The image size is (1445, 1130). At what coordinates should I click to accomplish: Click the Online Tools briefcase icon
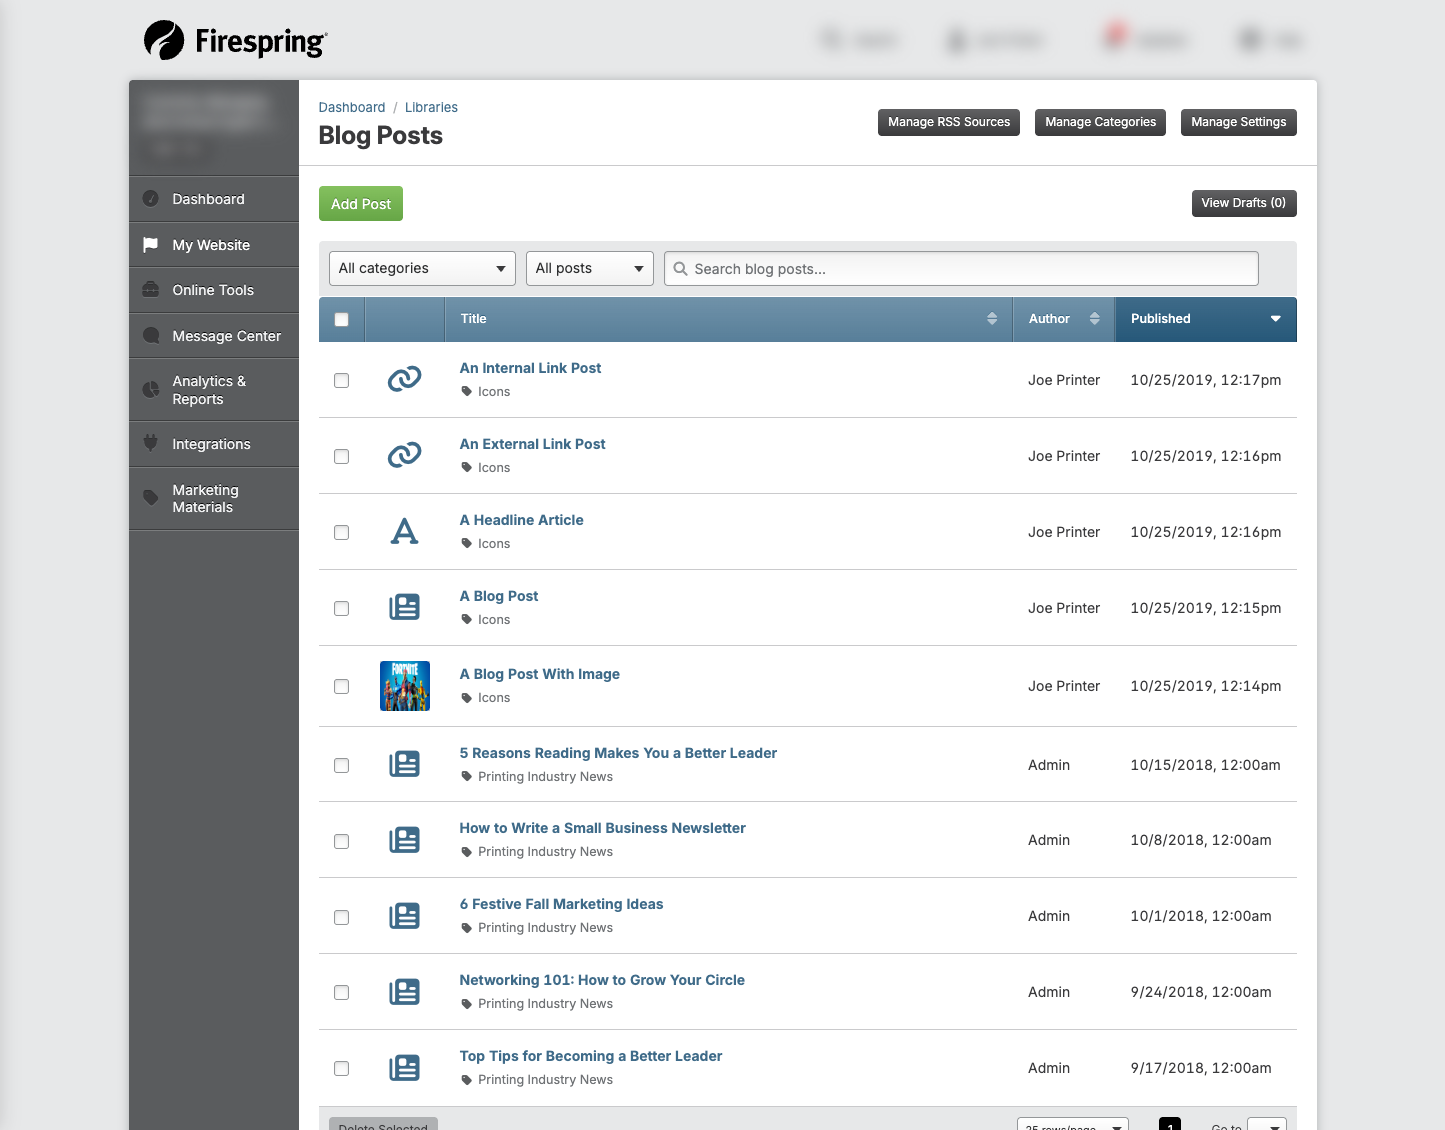151,290
